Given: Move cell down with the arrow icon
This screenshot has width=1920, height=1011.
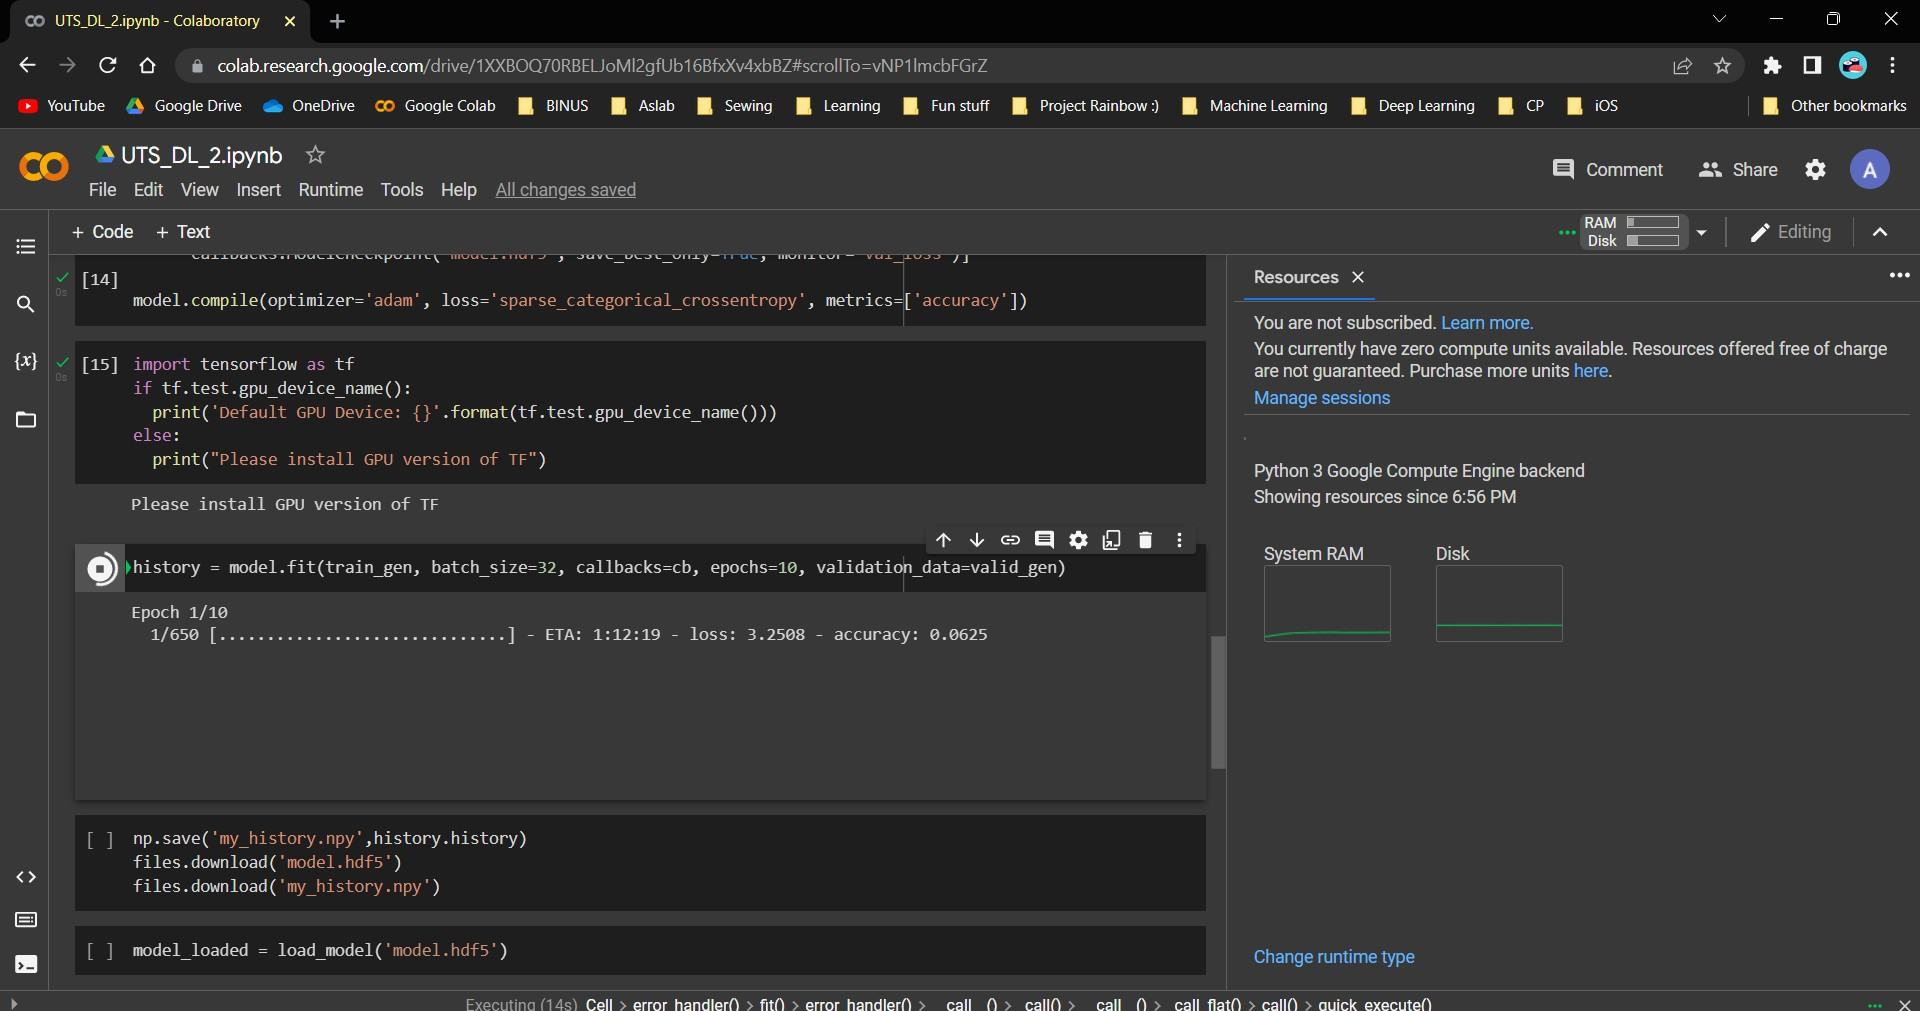Looking at the screenshot, I should [977, 540].
